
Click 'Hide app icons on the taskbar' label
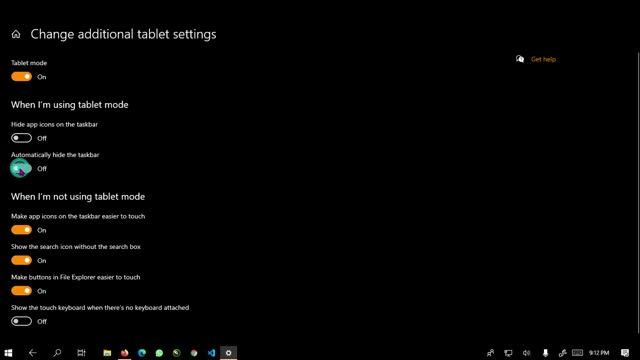(x=54, y=124)
